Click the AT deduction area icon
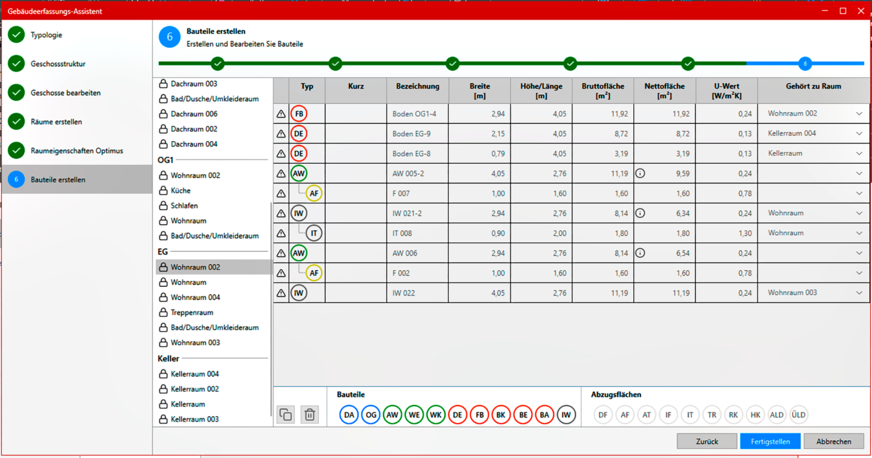The width and height of the screenshot is (872, 458). pyautogui.click(x=647, y=415)
